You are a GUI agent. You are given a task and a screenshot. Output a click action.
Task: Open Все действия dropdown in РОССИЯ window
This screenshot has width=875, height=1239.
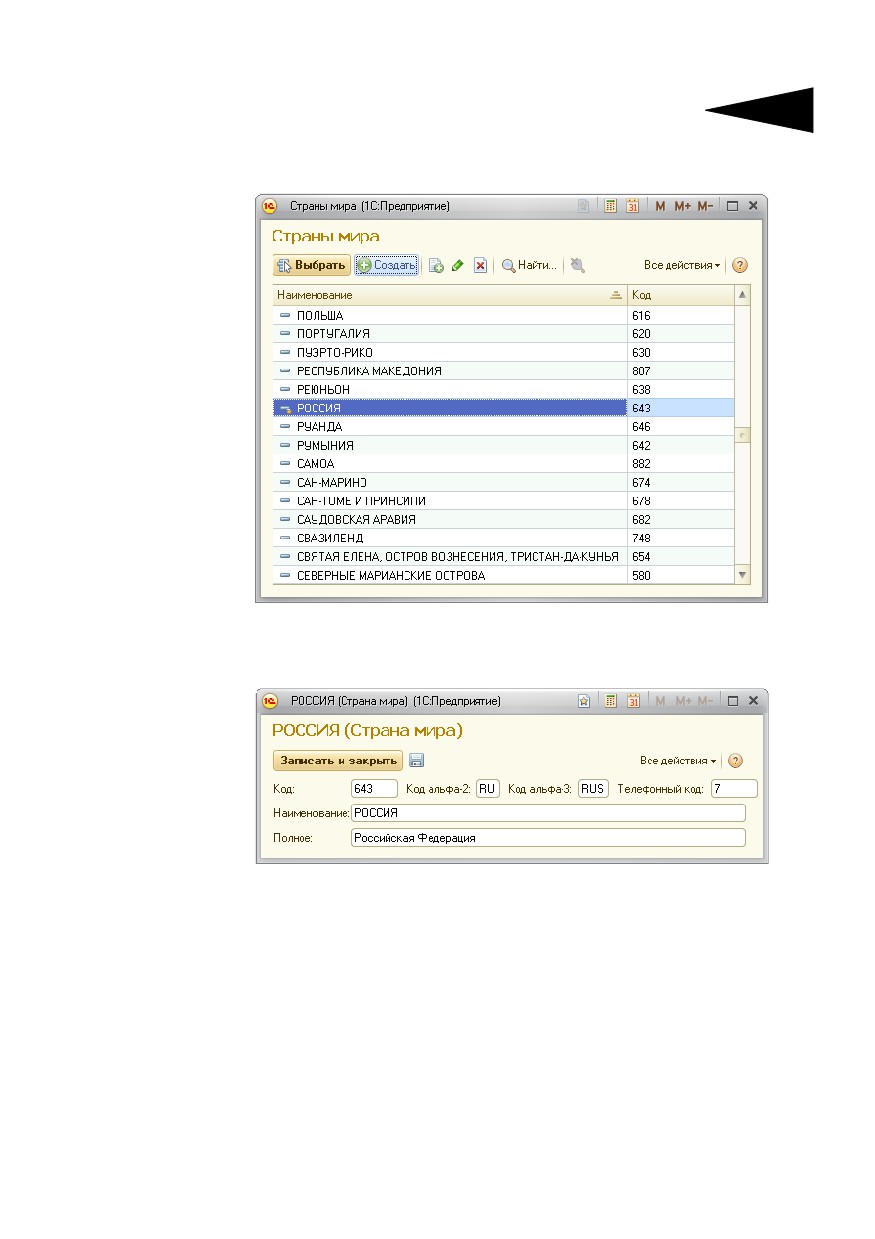tap(679, 761)
